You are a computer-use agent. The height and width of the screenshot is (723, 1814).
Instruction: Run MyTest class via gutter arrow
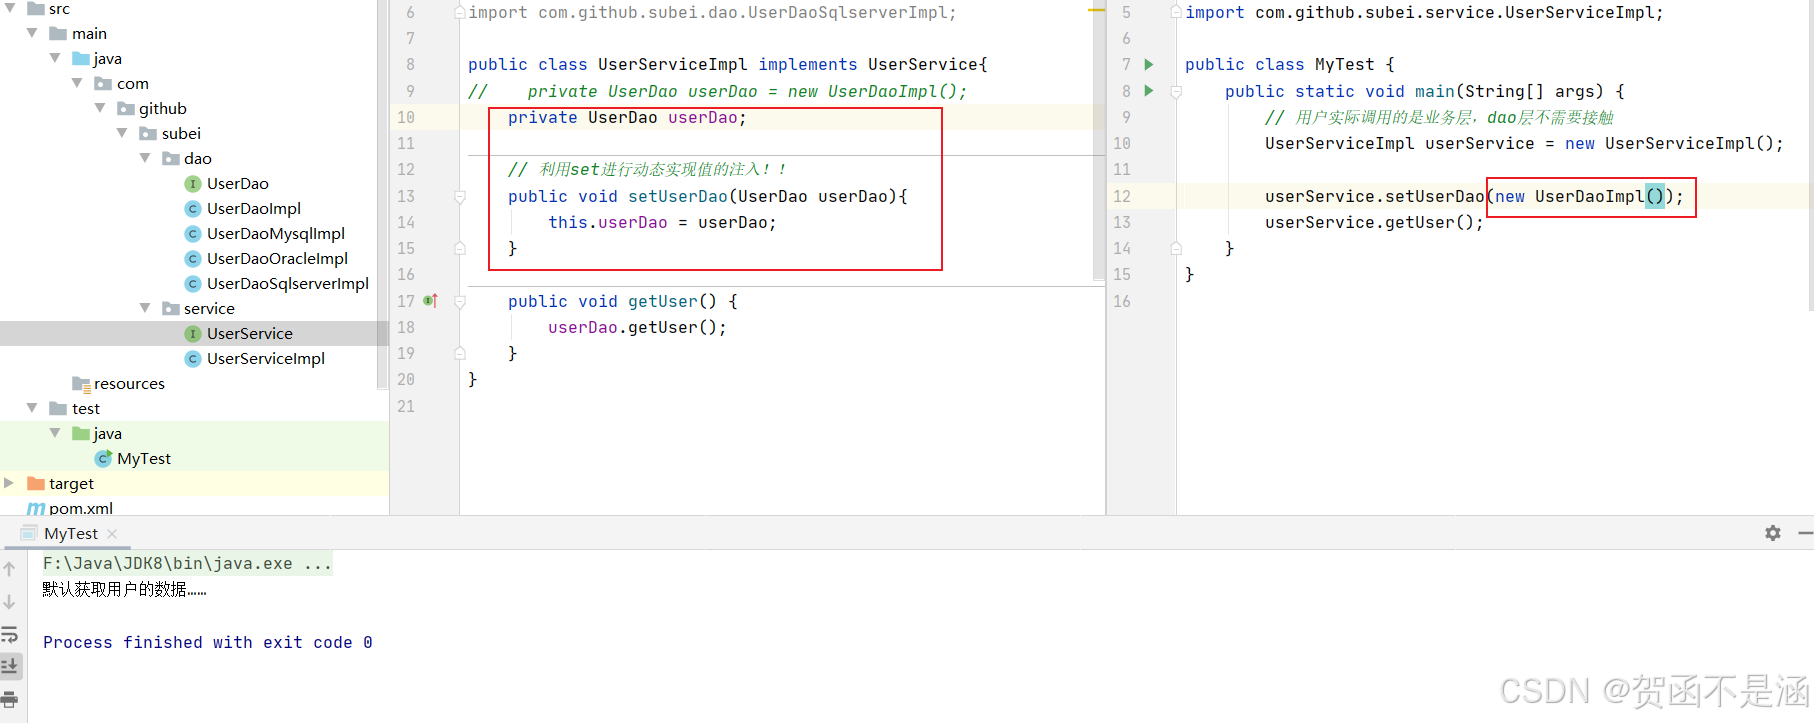tap(1149, 64)
